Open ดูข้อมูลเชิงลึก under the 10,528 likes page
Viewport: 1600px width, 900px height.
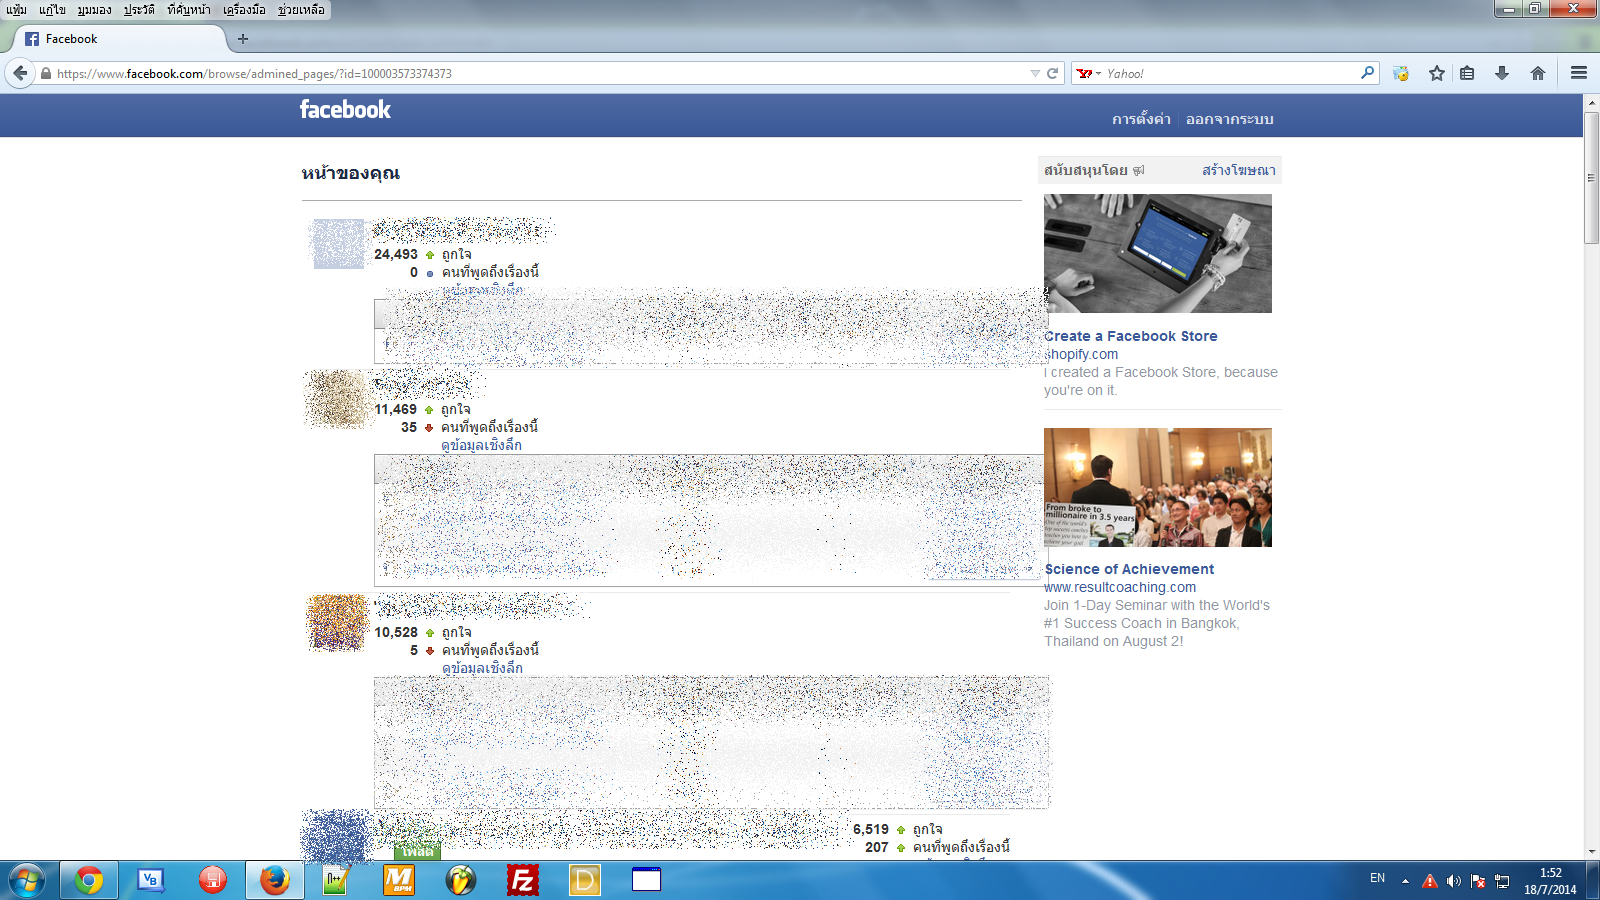coord(482,668)
